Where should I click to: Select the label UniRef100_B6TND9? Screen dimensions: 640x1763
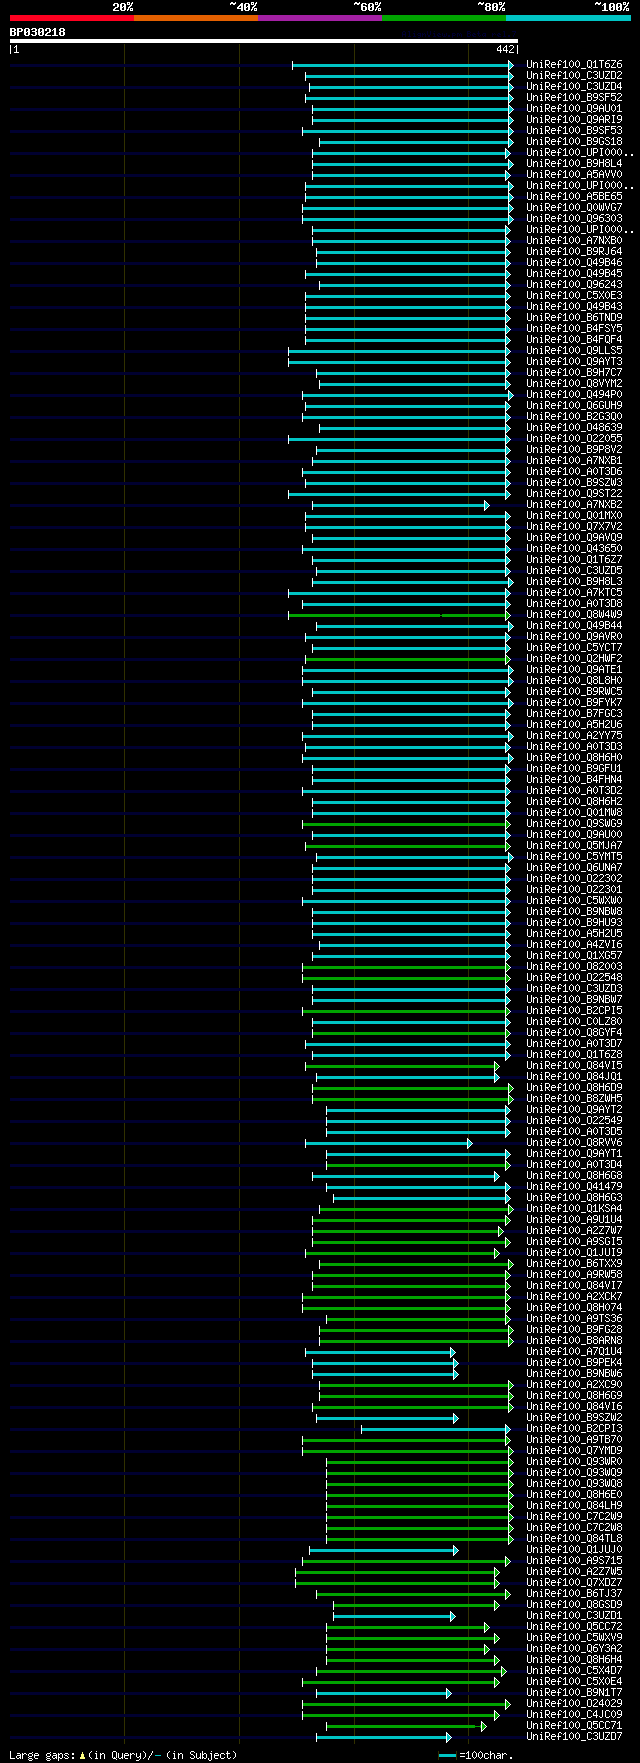574,317
